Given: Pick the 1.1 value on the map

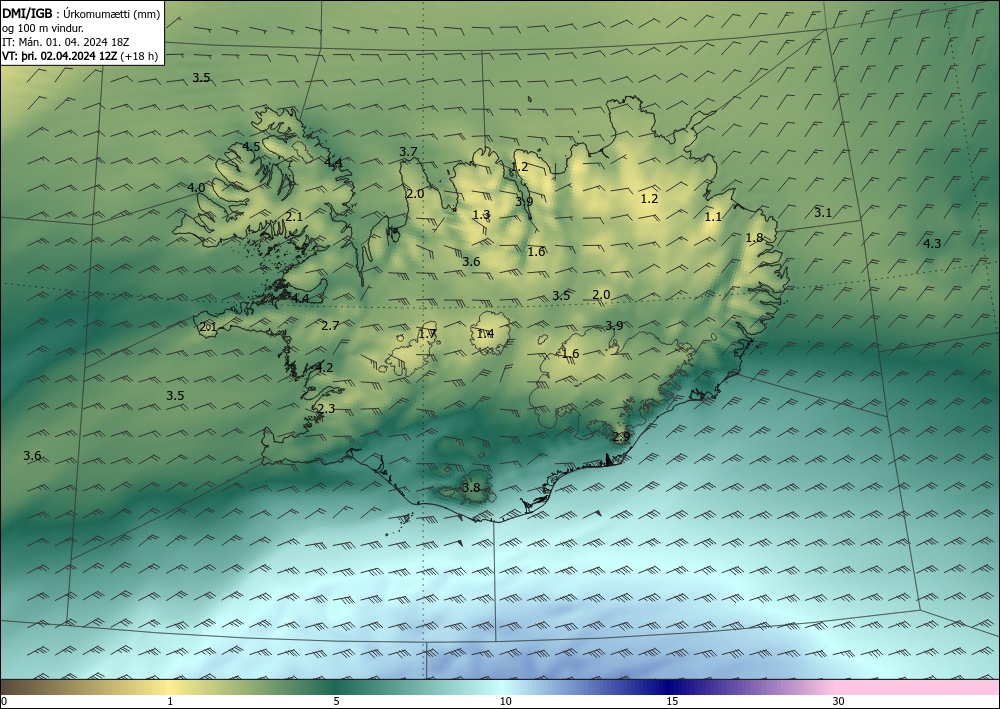Looking at the screenshot, I should click(x=713, y=217).
